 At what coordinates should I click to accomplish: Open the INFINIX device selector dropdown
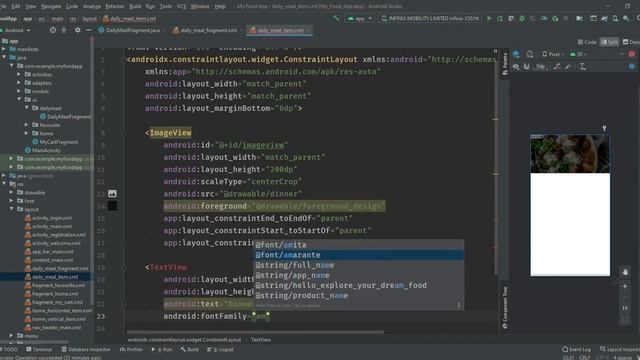pyautogui.click(x=430, y=18)
